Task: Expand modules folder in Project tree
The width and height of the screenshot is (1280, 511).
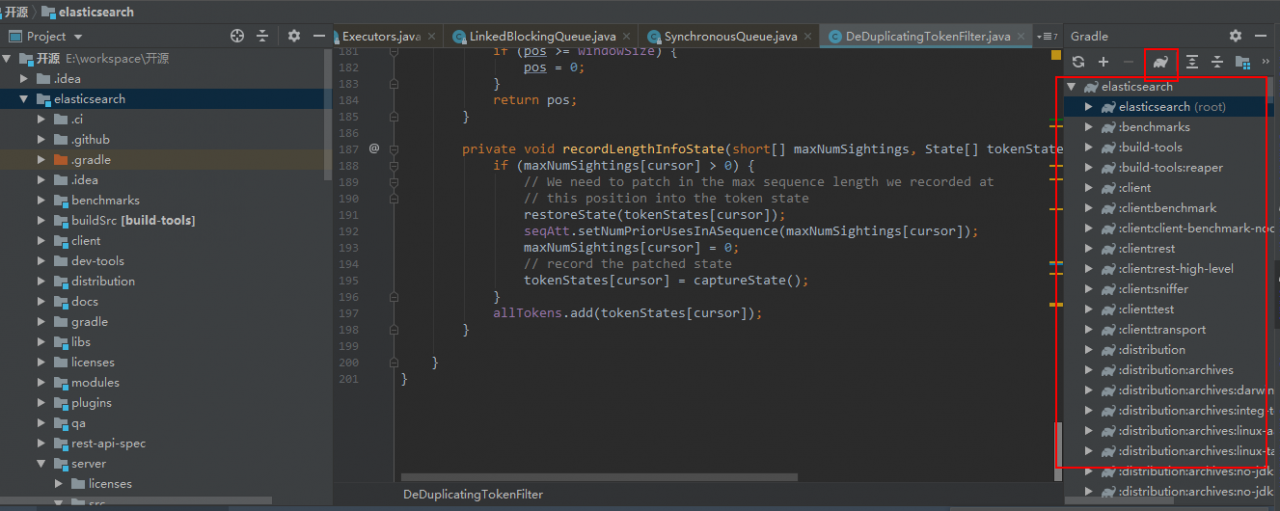Action: [42, 382]
